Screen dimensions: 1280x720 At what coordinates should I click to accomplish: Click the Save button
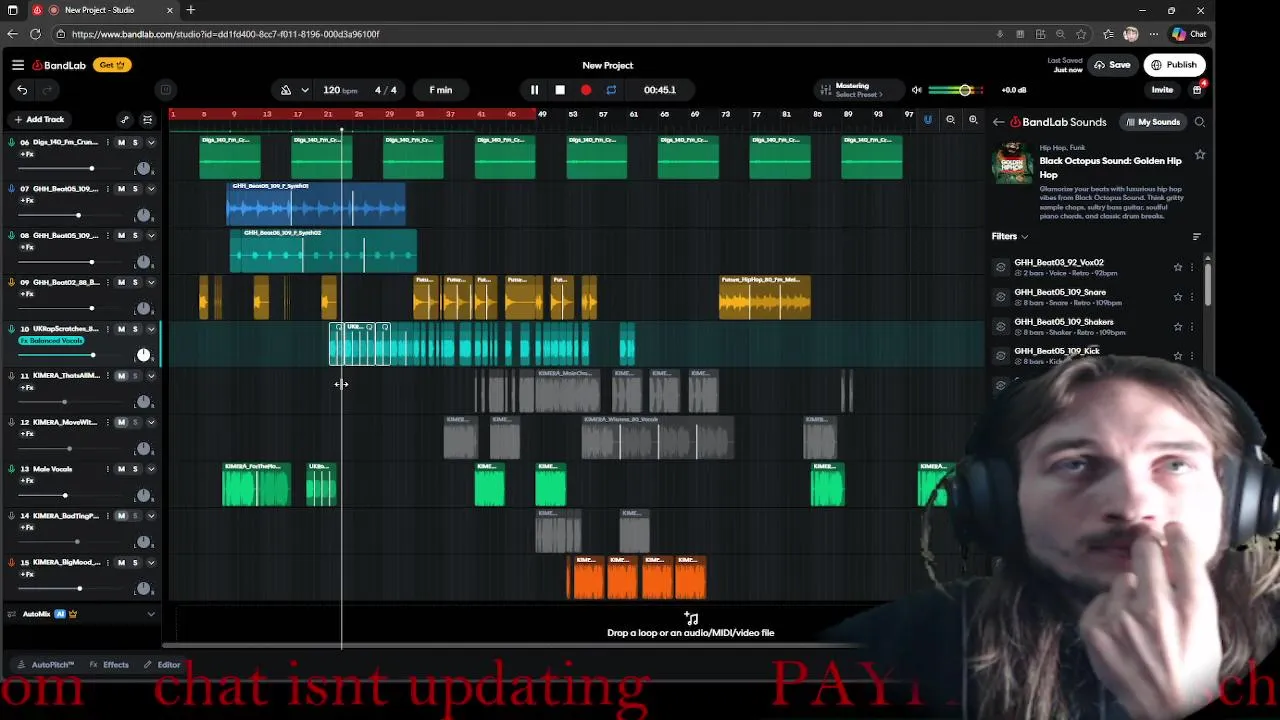pos(1112,65)
